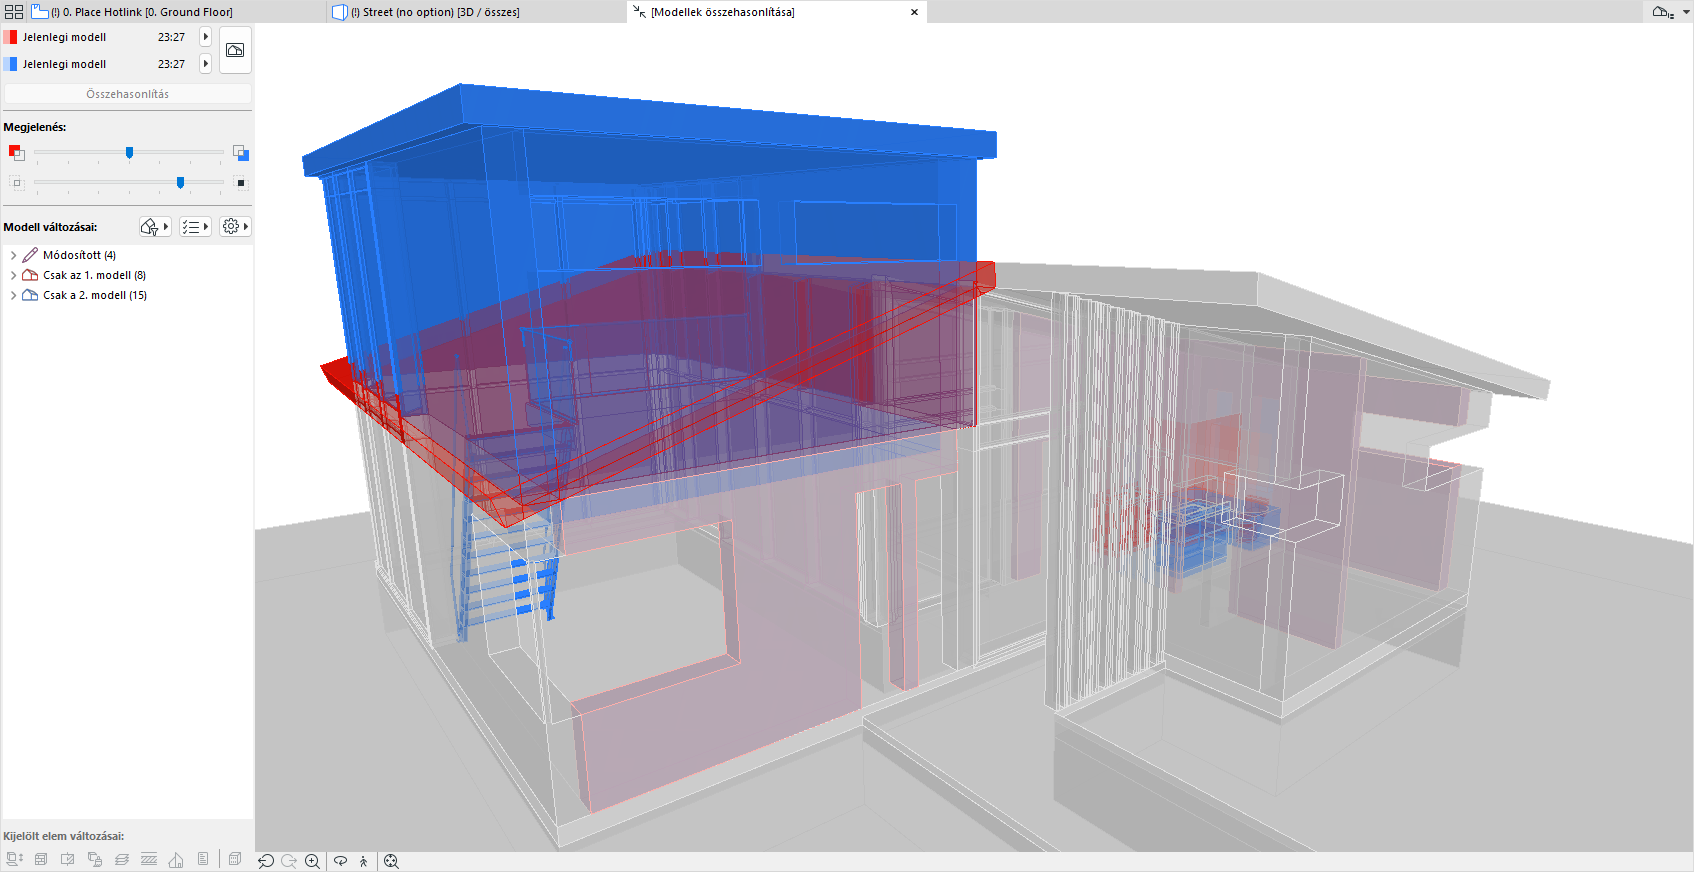Select the Módosított (4) row
This screenshot has width=1694, height=872.
coord(128,256)
